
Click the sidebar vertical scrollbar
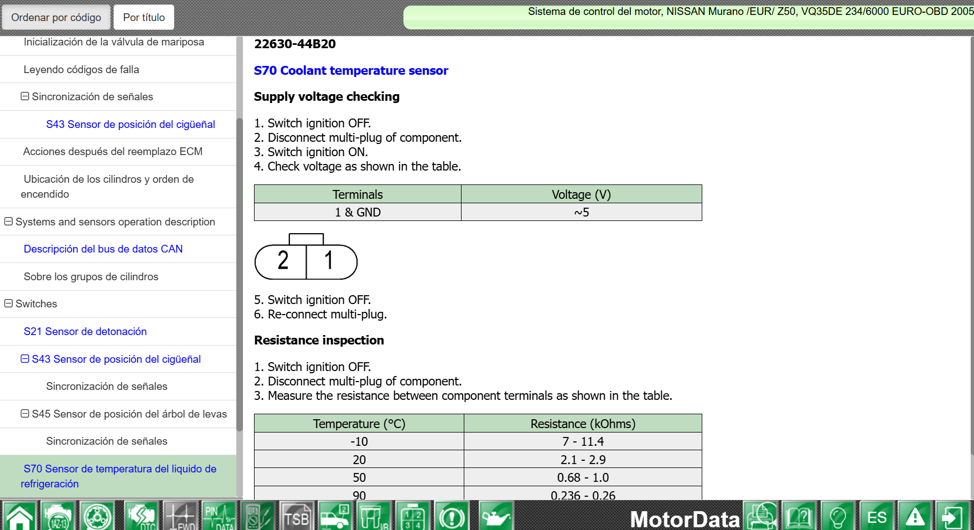(x=240, y=273)
